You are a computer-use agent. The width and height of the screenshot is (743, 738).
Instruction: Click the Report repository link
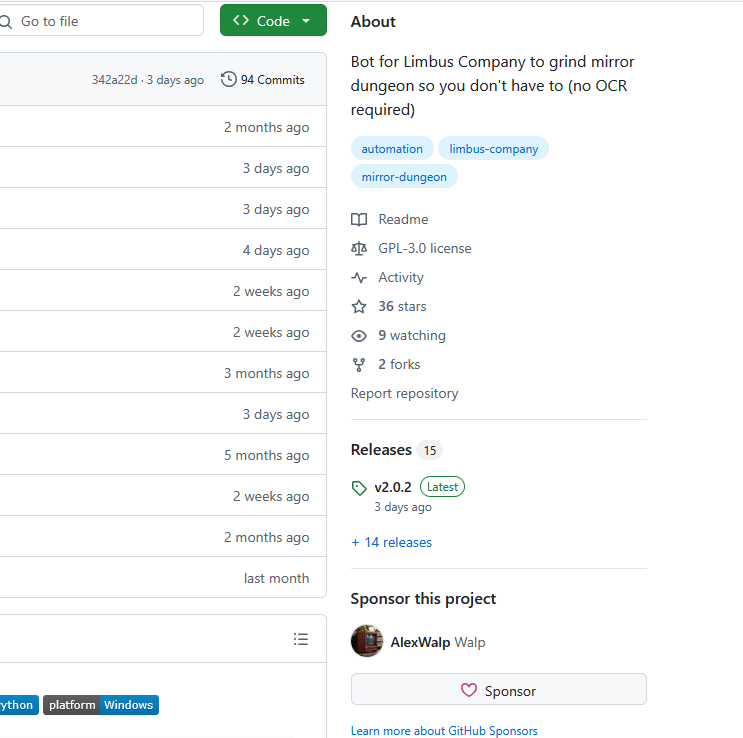[x=404, y=393]
